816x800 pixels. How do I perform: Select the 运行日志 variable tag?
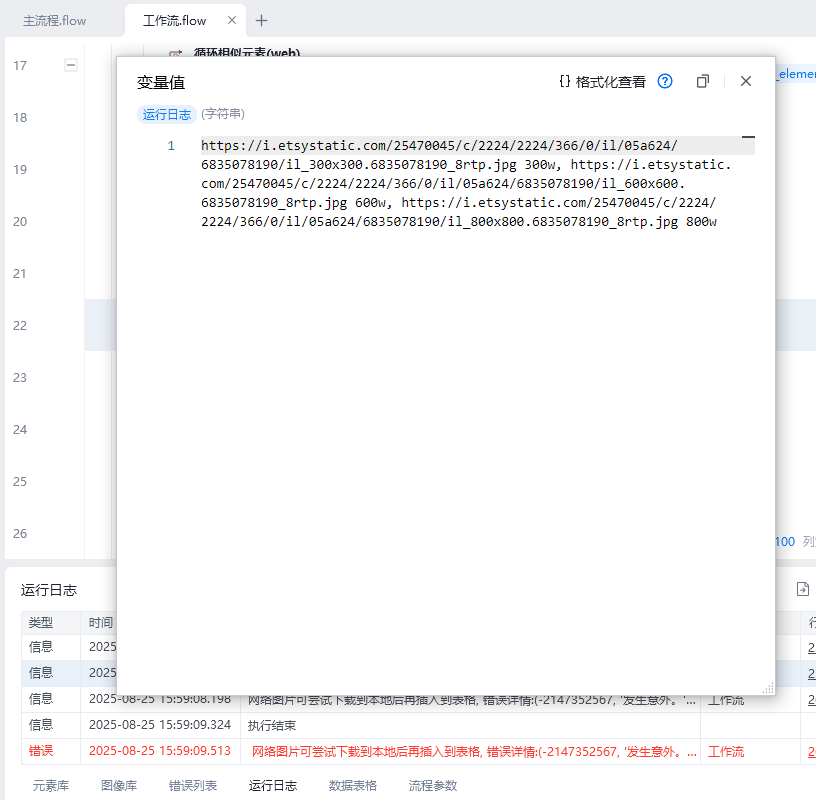pos(167,115)
